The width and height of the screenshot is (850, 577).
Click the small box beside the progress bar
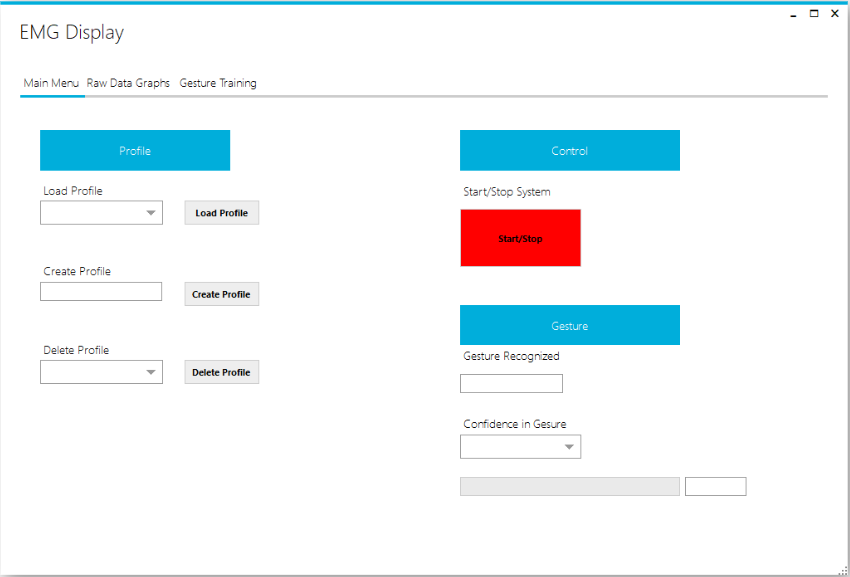tap(715, 487)
